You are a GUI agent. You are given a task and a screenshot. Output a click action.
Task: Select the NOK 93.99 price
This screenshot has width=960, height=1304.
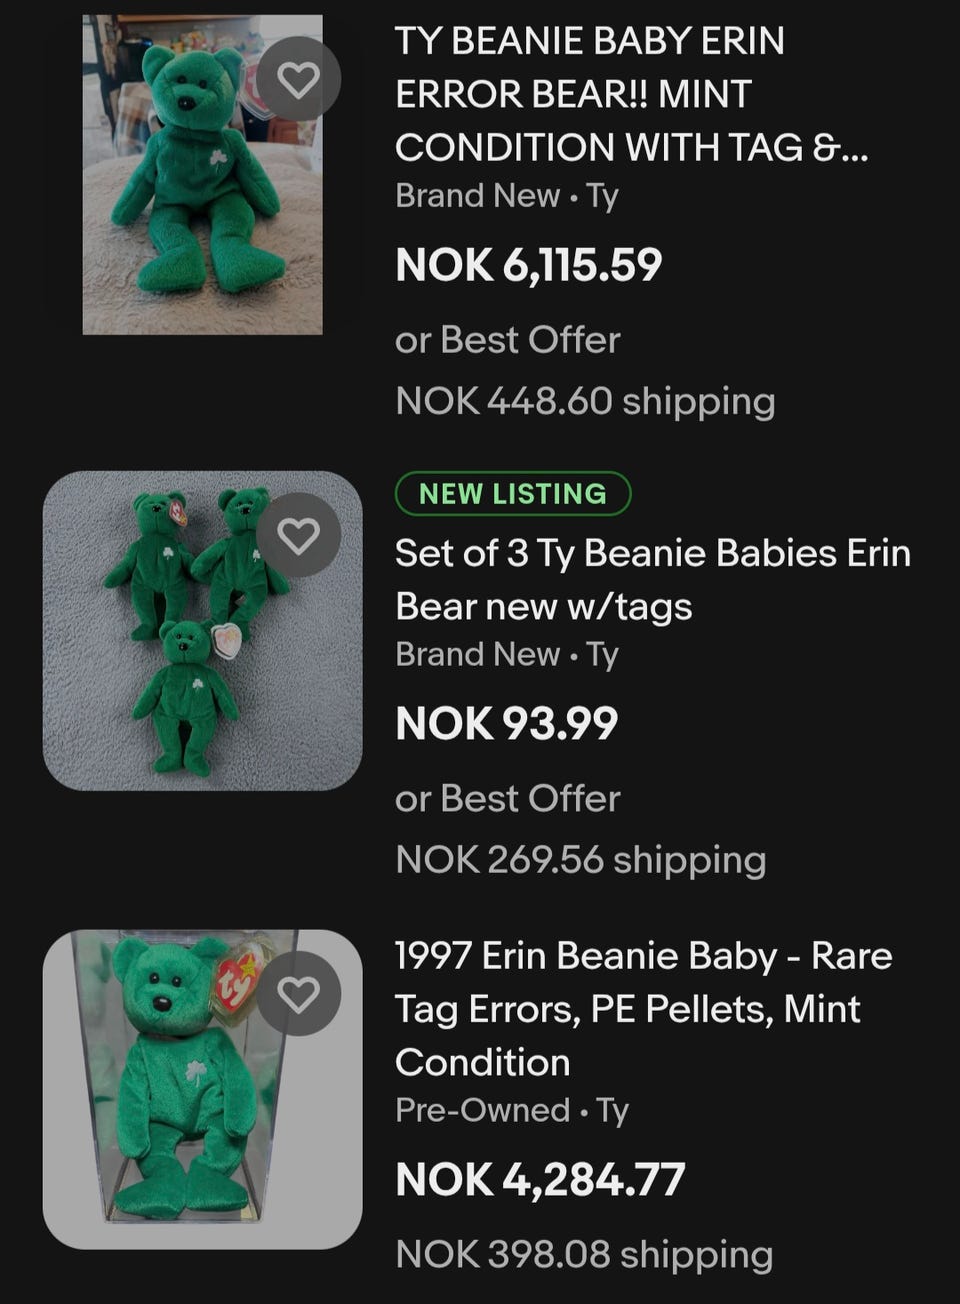pyautogui.click(x=507, y=723)
